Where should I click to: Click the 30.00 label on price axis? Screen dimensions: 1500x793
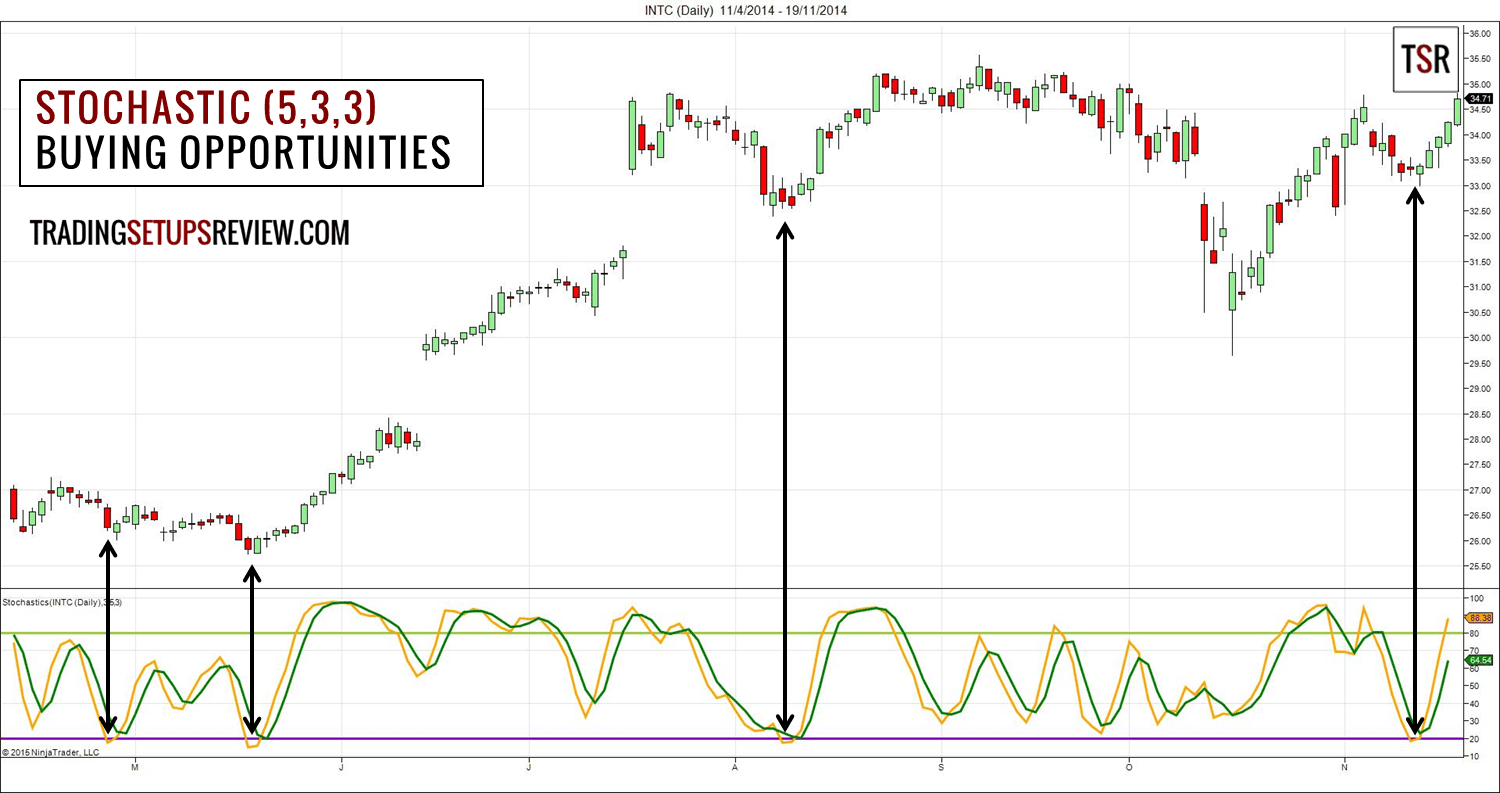pos(1479,338)
